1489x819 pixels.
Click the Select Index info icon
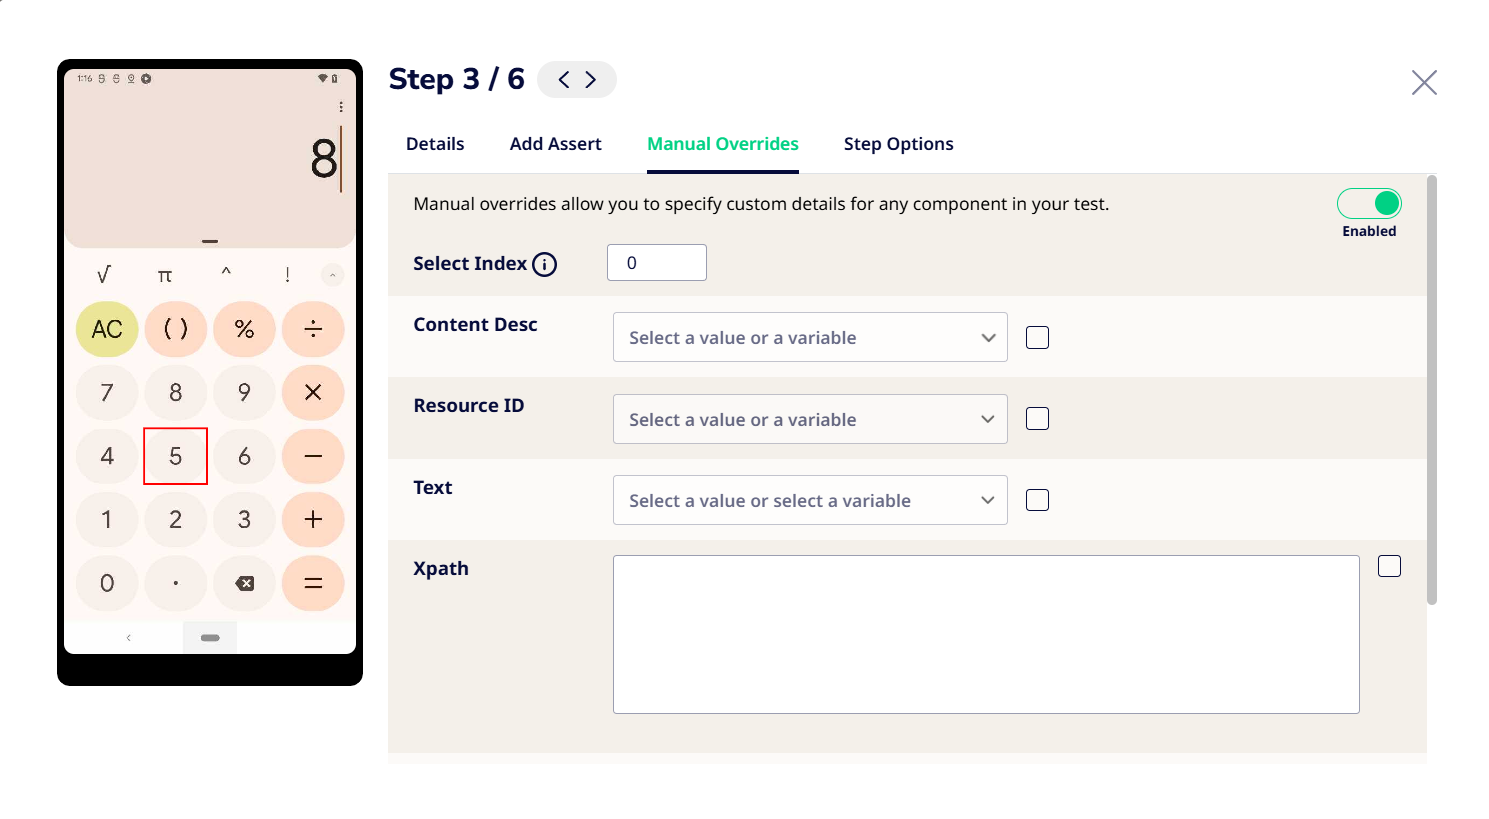click(544, 264)
